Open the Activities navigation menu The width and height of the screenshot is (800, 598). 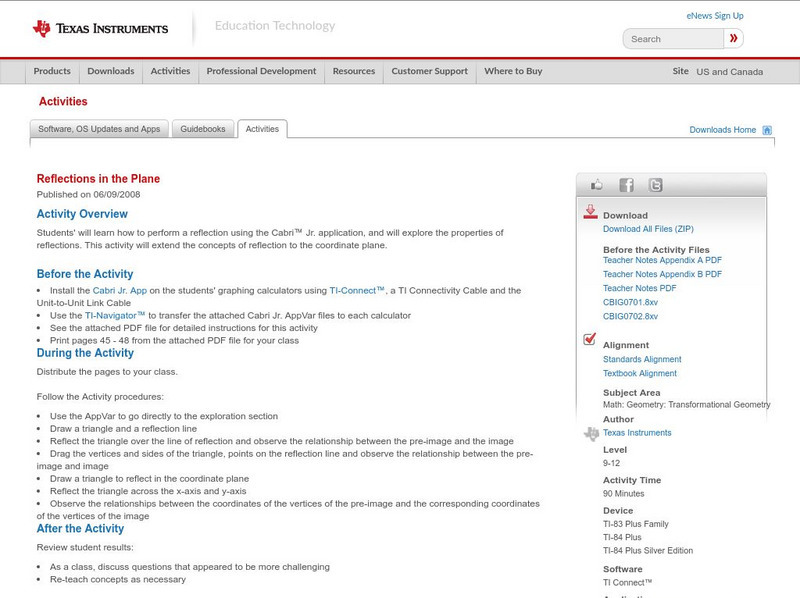tap(170, 71)
